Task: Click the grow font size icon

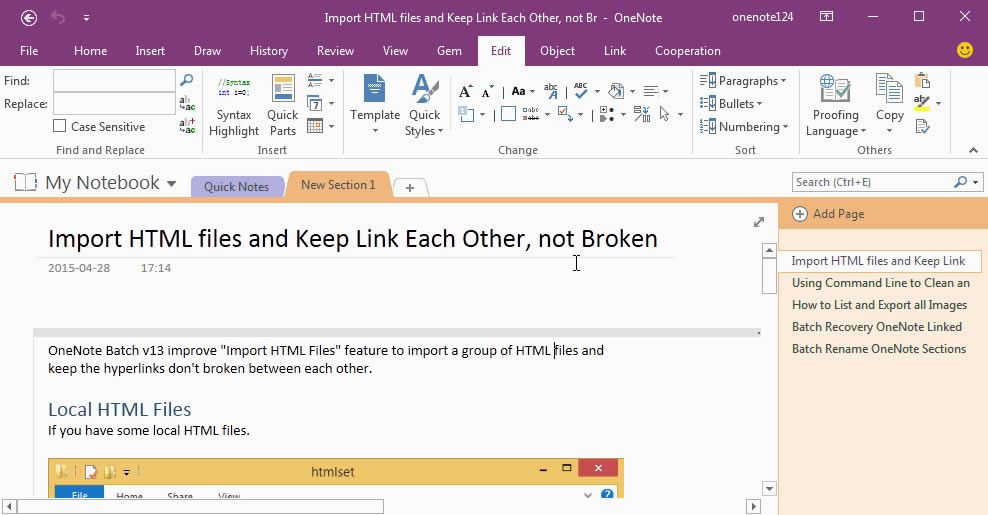Action: 465,91
